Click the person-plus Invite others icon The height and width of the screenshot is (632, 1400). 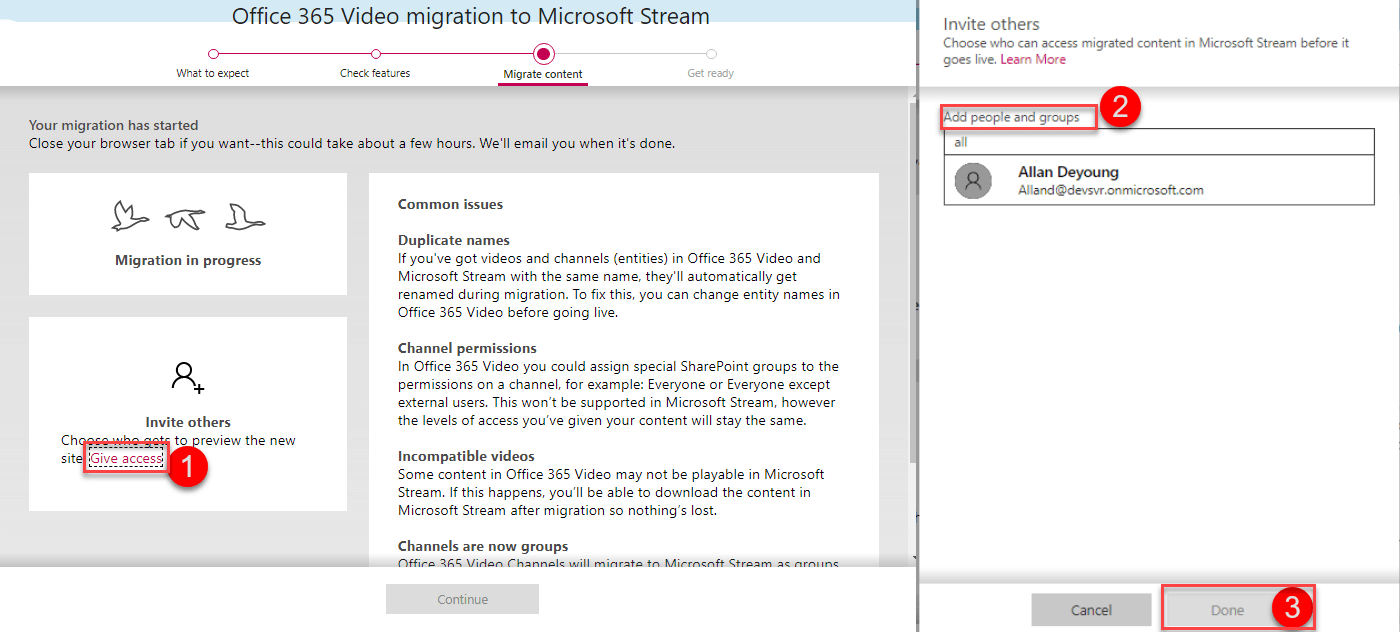click(188, 377)
